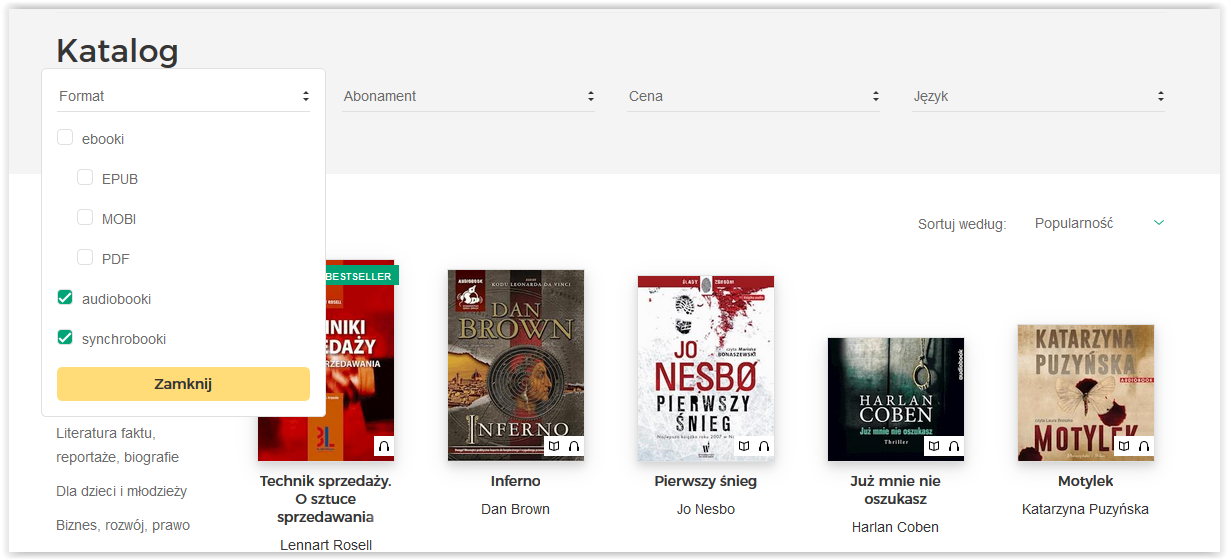Click headphones icon on Technik sprzedaży cover

click(x=384, y=446)
